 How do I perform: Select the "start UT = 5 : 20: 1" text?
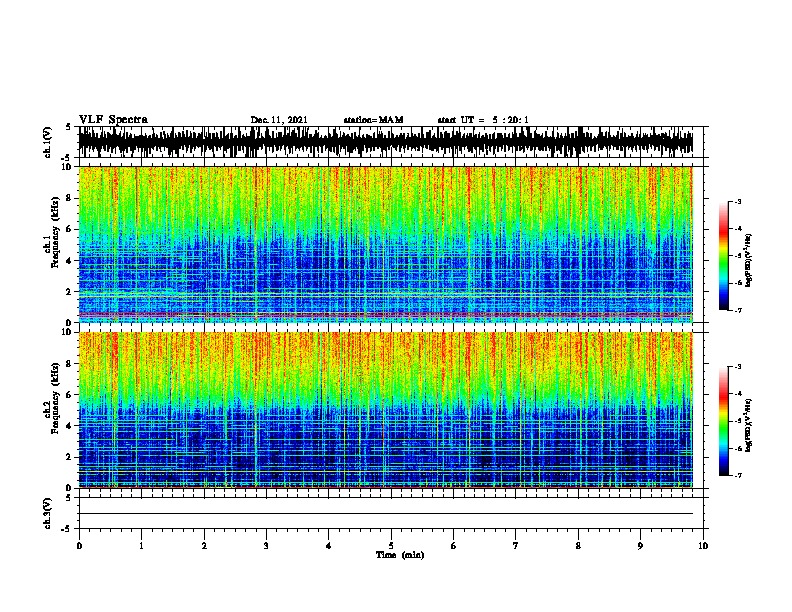pyautogui.click(x=483, y=120)
